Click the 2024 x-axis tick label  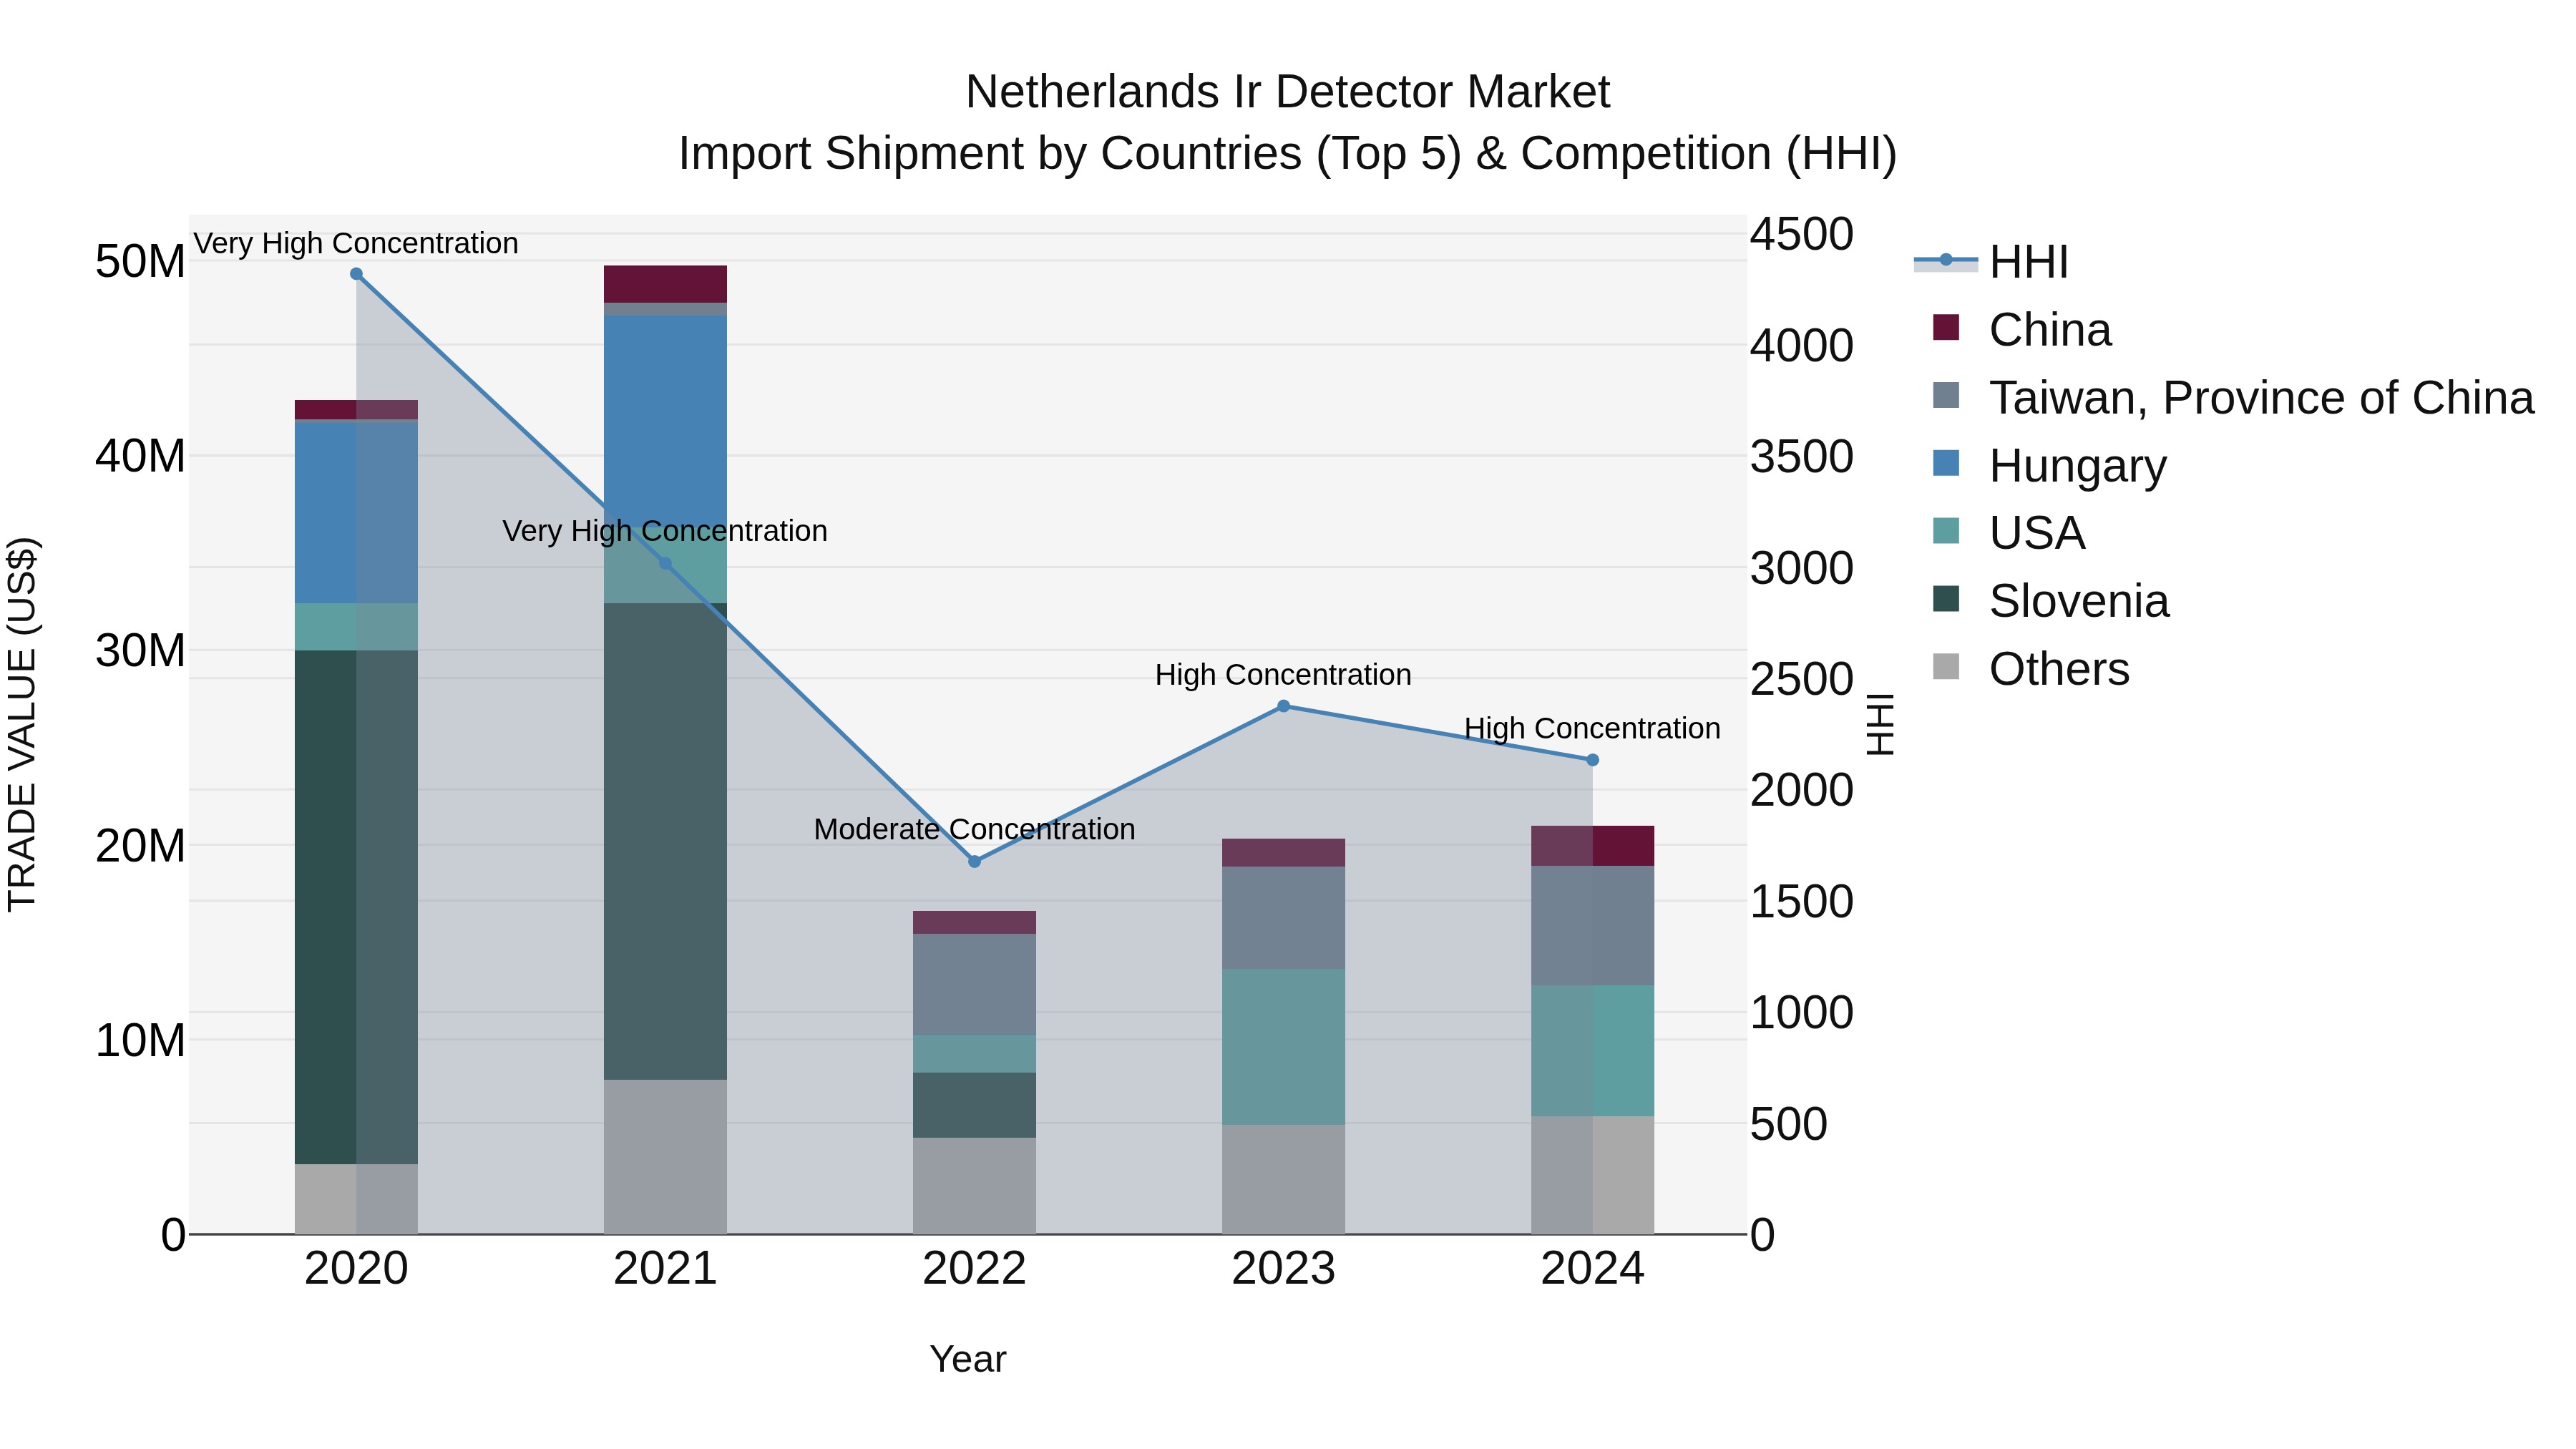coord(1593,1269)
